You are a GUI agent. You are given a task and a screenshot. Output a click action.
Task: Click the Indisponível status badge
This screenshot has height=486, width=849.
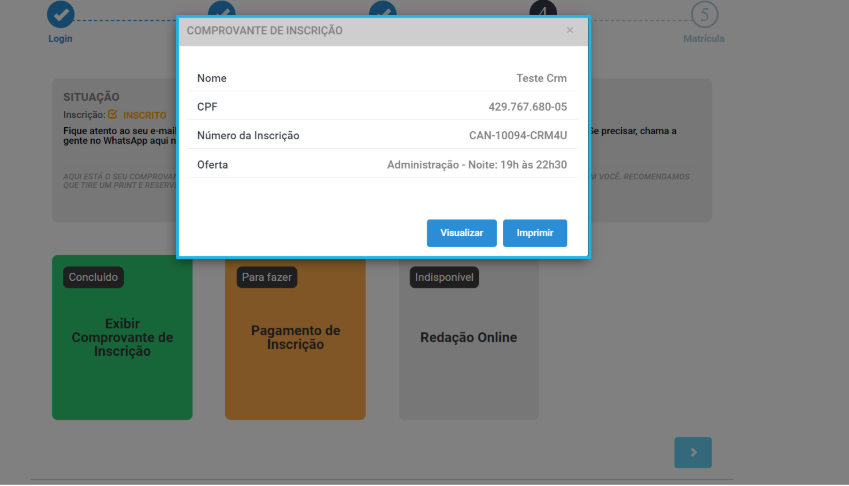point(444,277)
